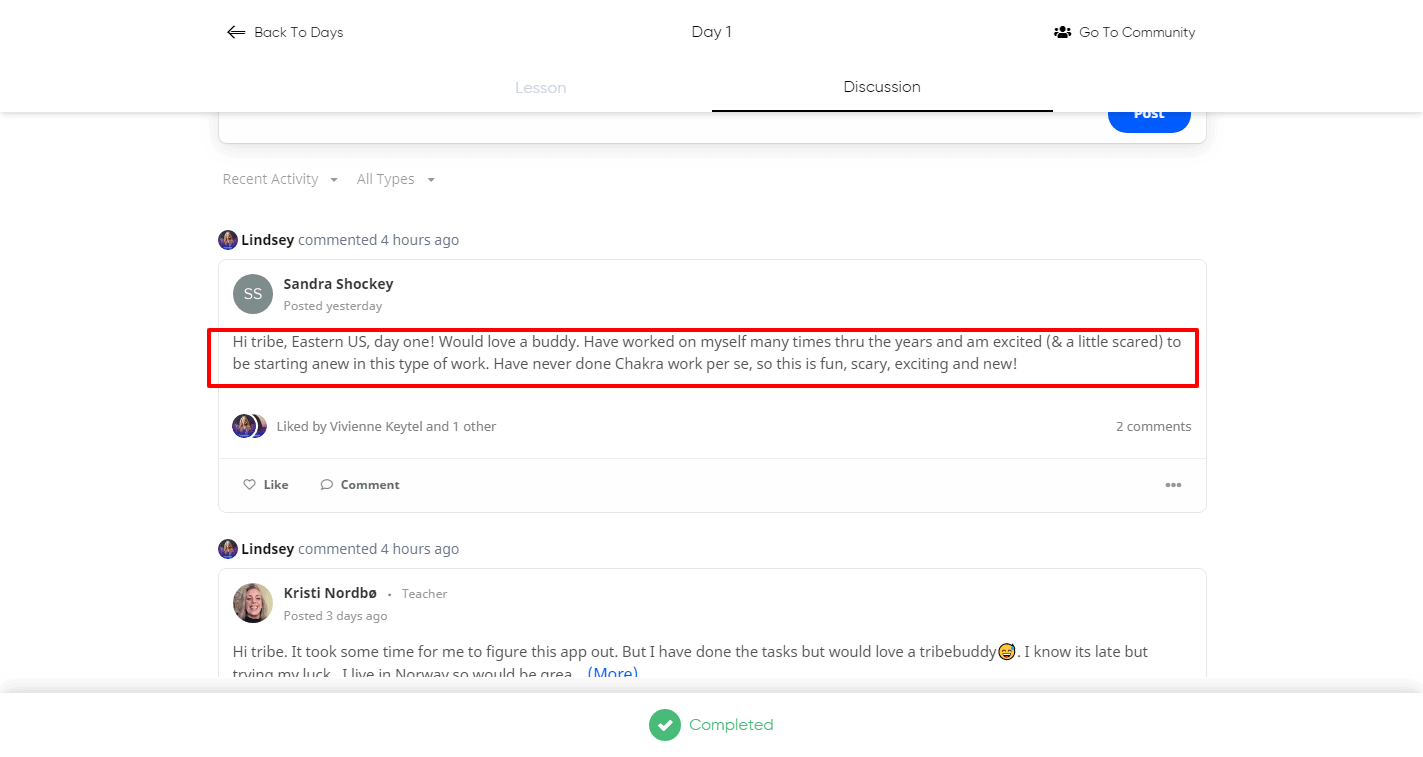Open the 2 comments link
The width and height of the screenshot is (1423, 757).
[x=1153, y=426]
